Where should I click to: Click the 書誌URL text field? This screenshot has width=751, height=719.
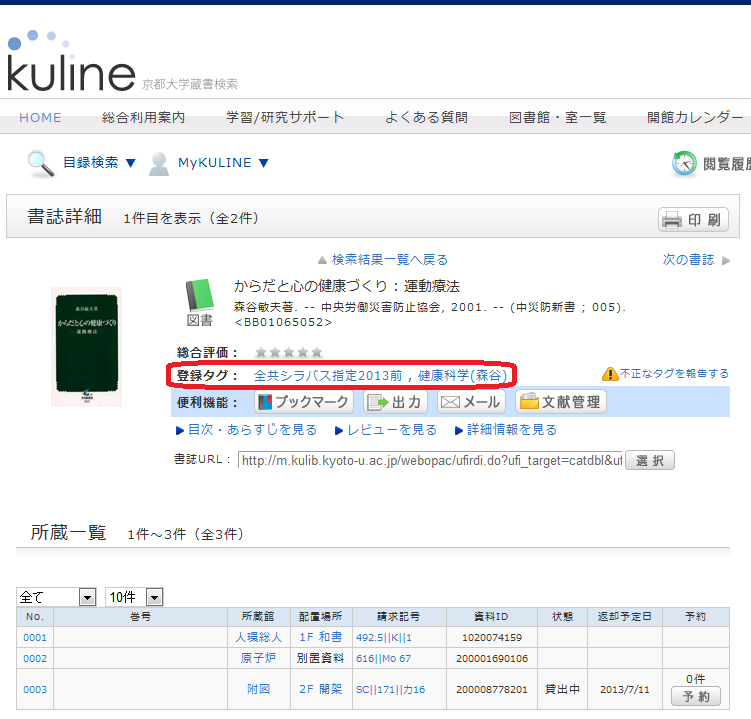pyautogui.click(x=431, y=460)
